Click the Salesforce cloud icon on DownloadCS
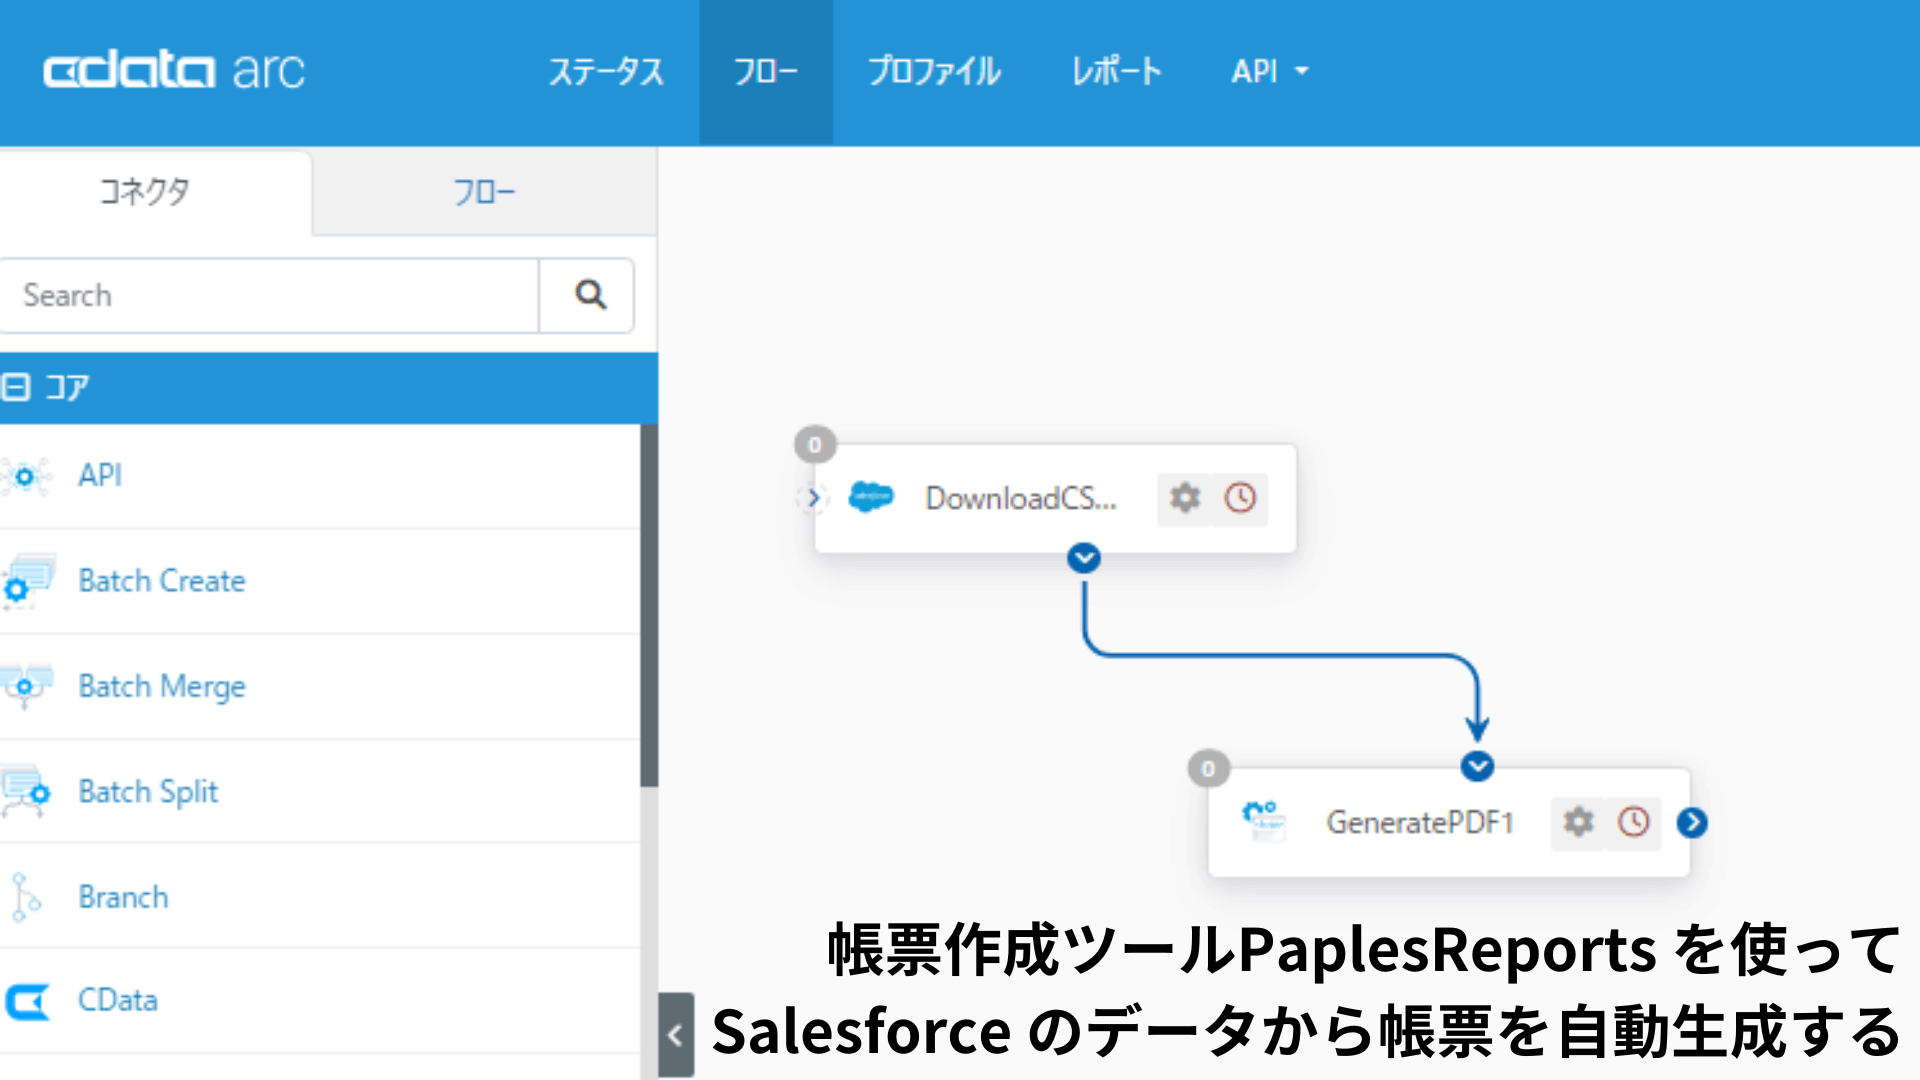Screen dimensions: 1920x1080 [x=870, y=497]
